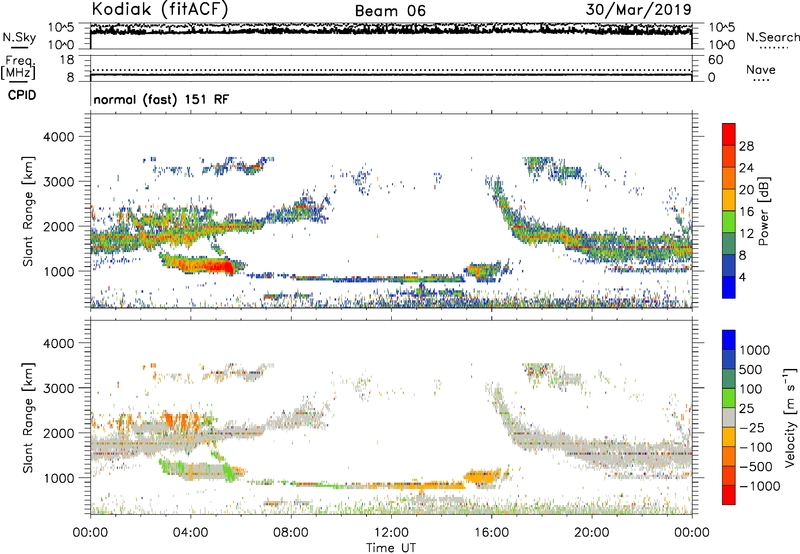The height and width of the screenshot is (554, 800).
Task: Click the "500" label on Velocity color bar
Action: pyautogui.click(x=752, y=370)
